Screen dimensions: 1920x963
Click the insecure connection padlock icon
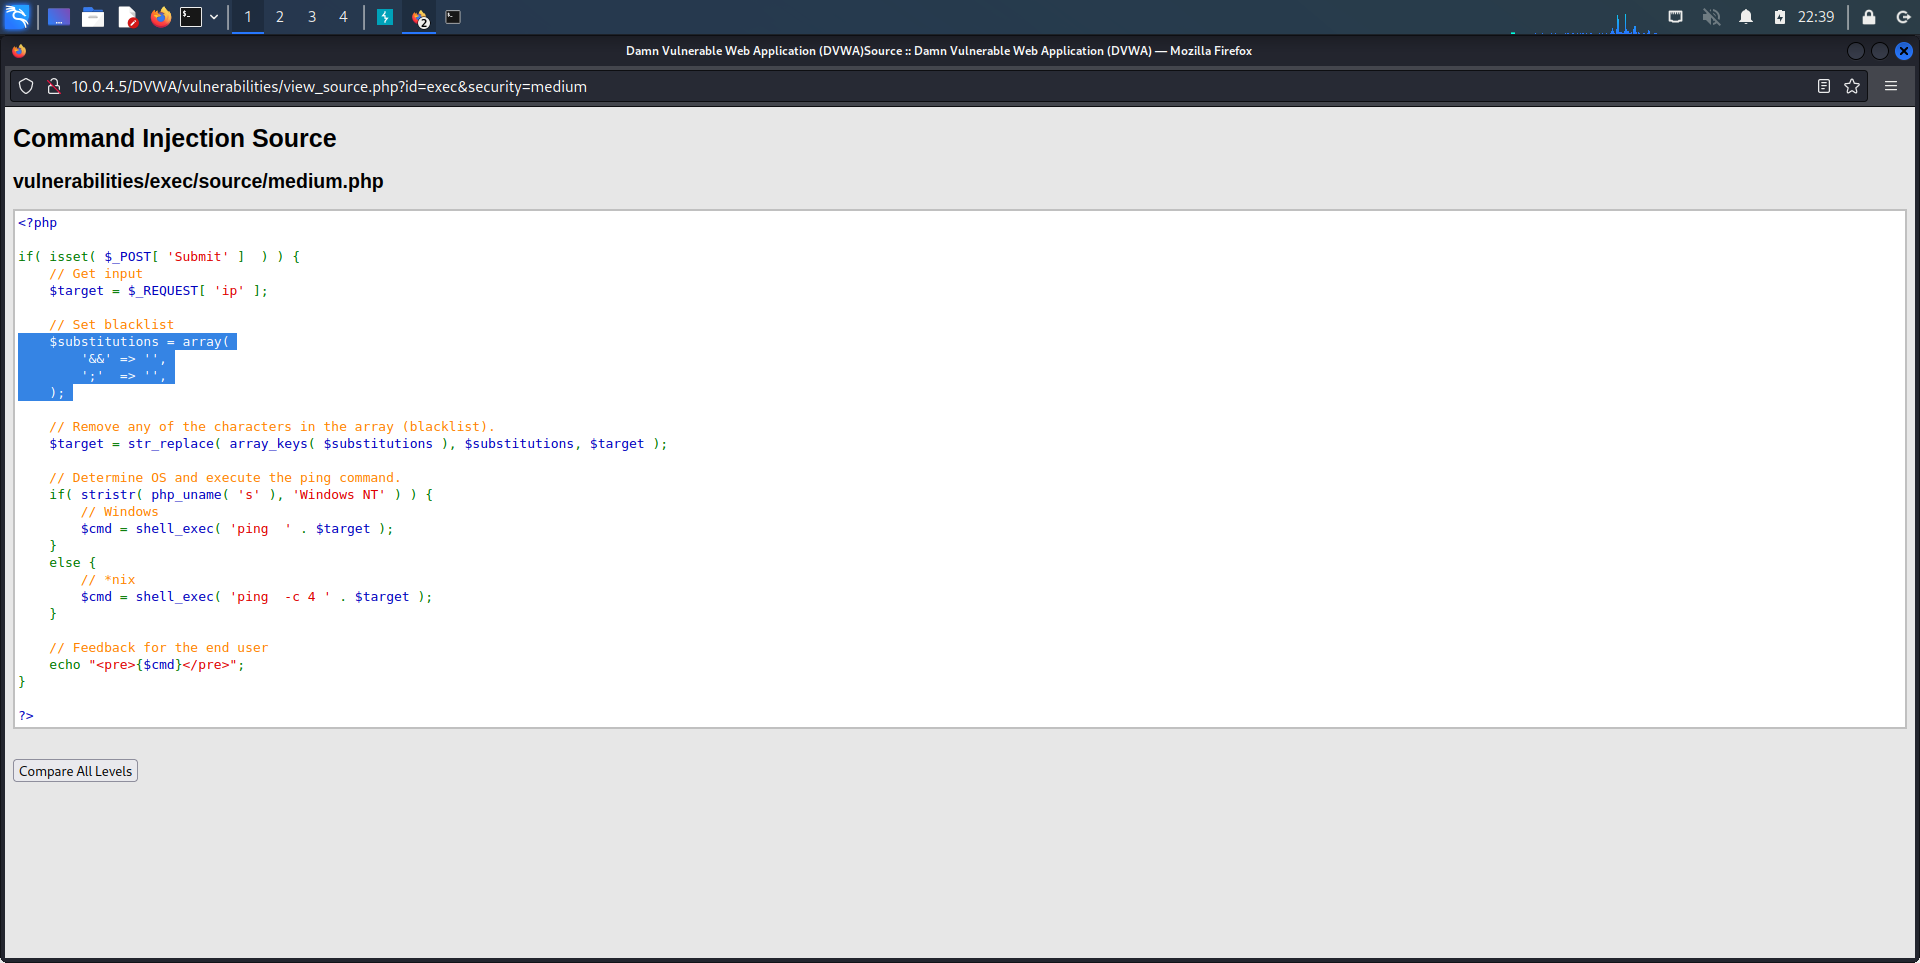coord(54,87)
